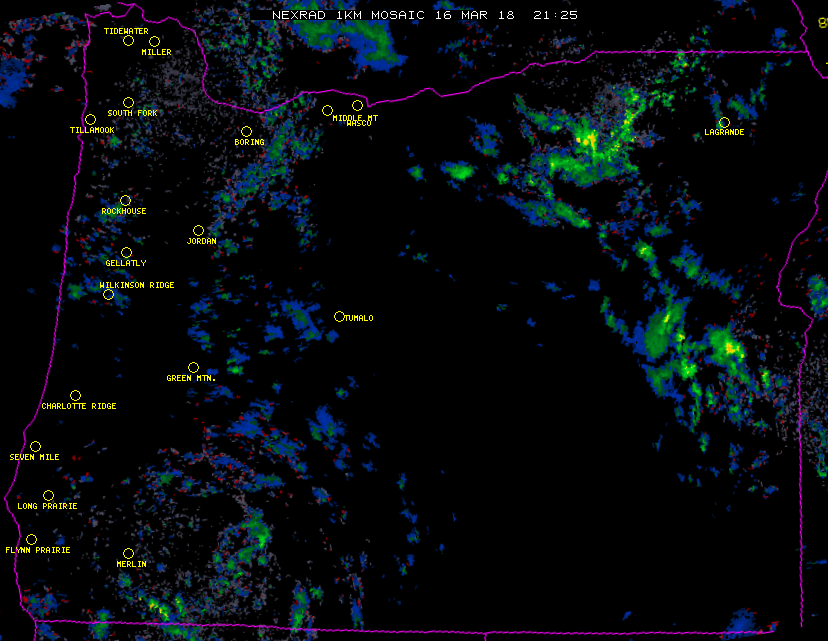Click the Wilkinson Ridge text label
This screenshot has height=641, width=828.
click(x=137, y=285)
